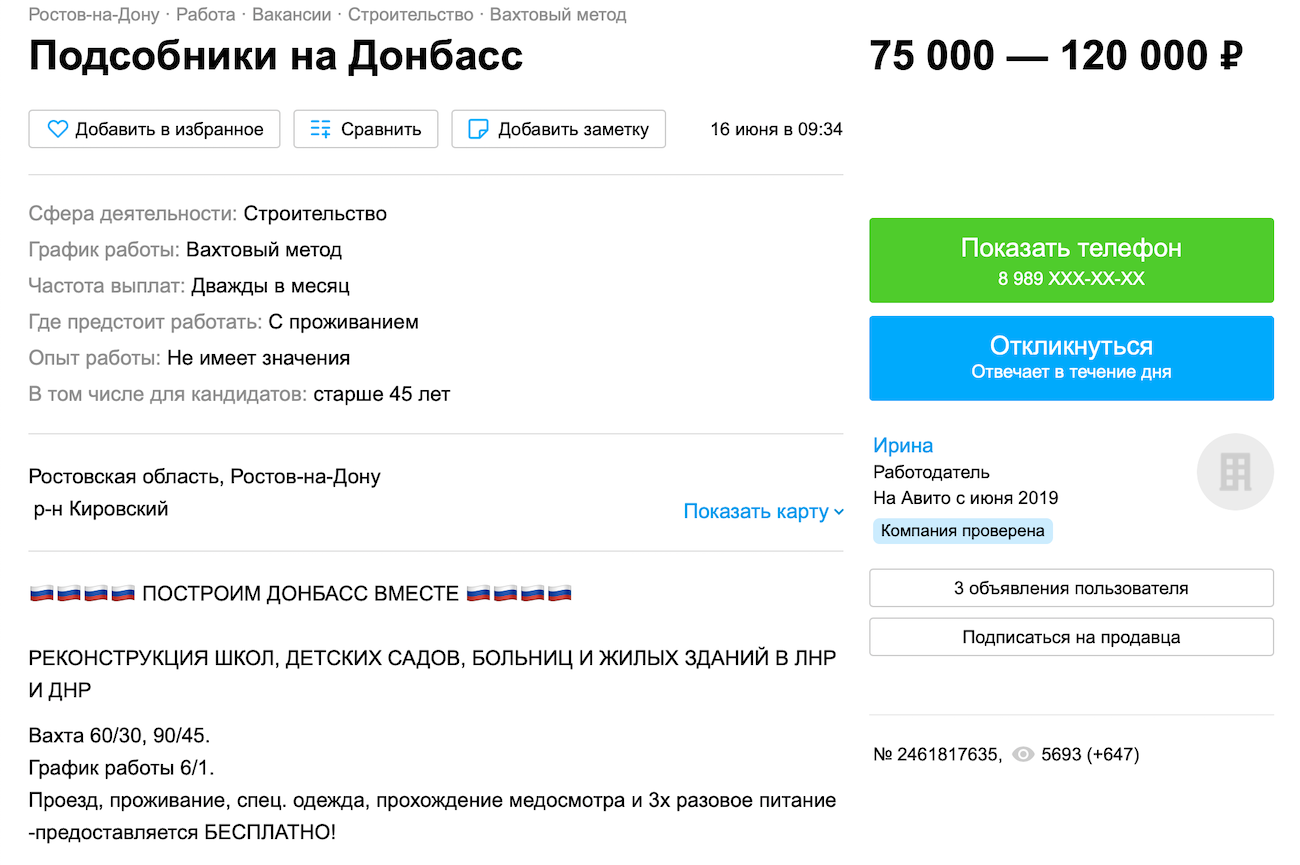
Task: Open Вакансии breadcrumb link
Action: [x=292, y=15]
